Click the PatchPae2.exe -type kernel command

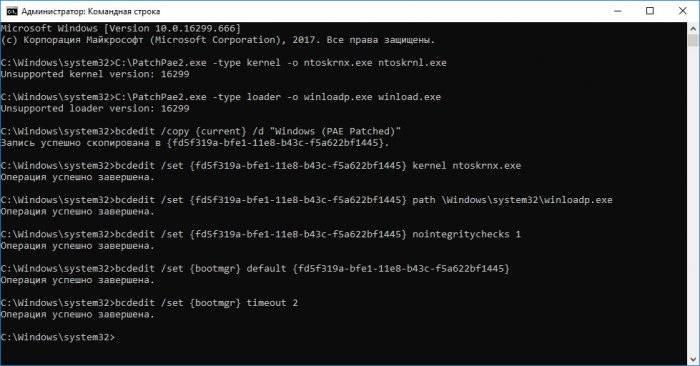[281, 63]
